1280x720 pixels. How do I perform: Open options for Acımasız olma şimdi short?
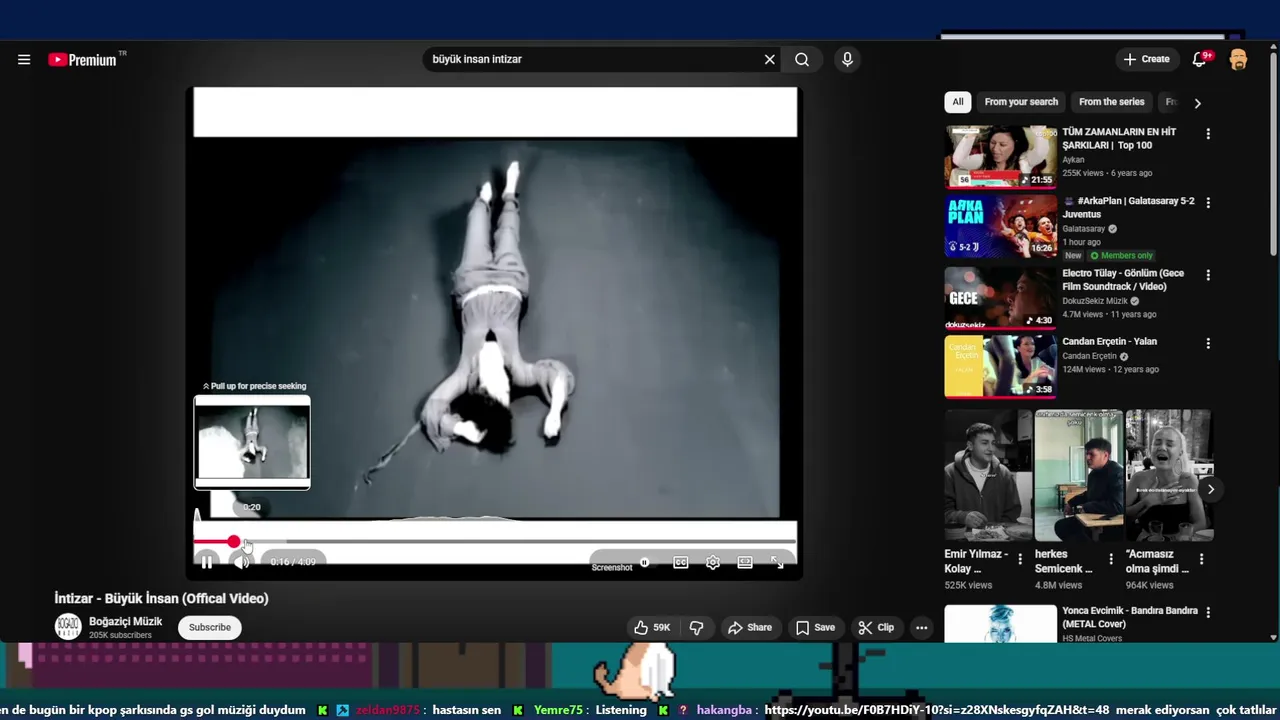[x=1201, y=559]
